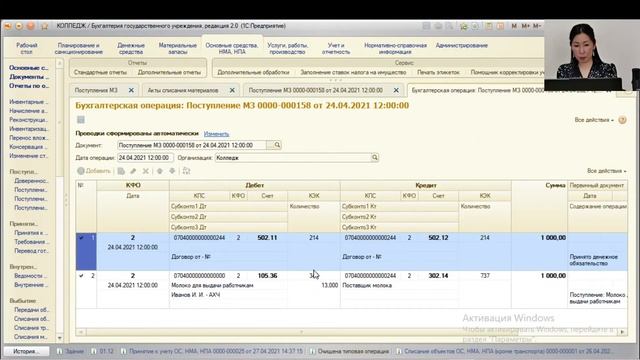Open the Денежные средства section
Screen dimensions: 640x360
pyautogui.click(x=131, y=49)
